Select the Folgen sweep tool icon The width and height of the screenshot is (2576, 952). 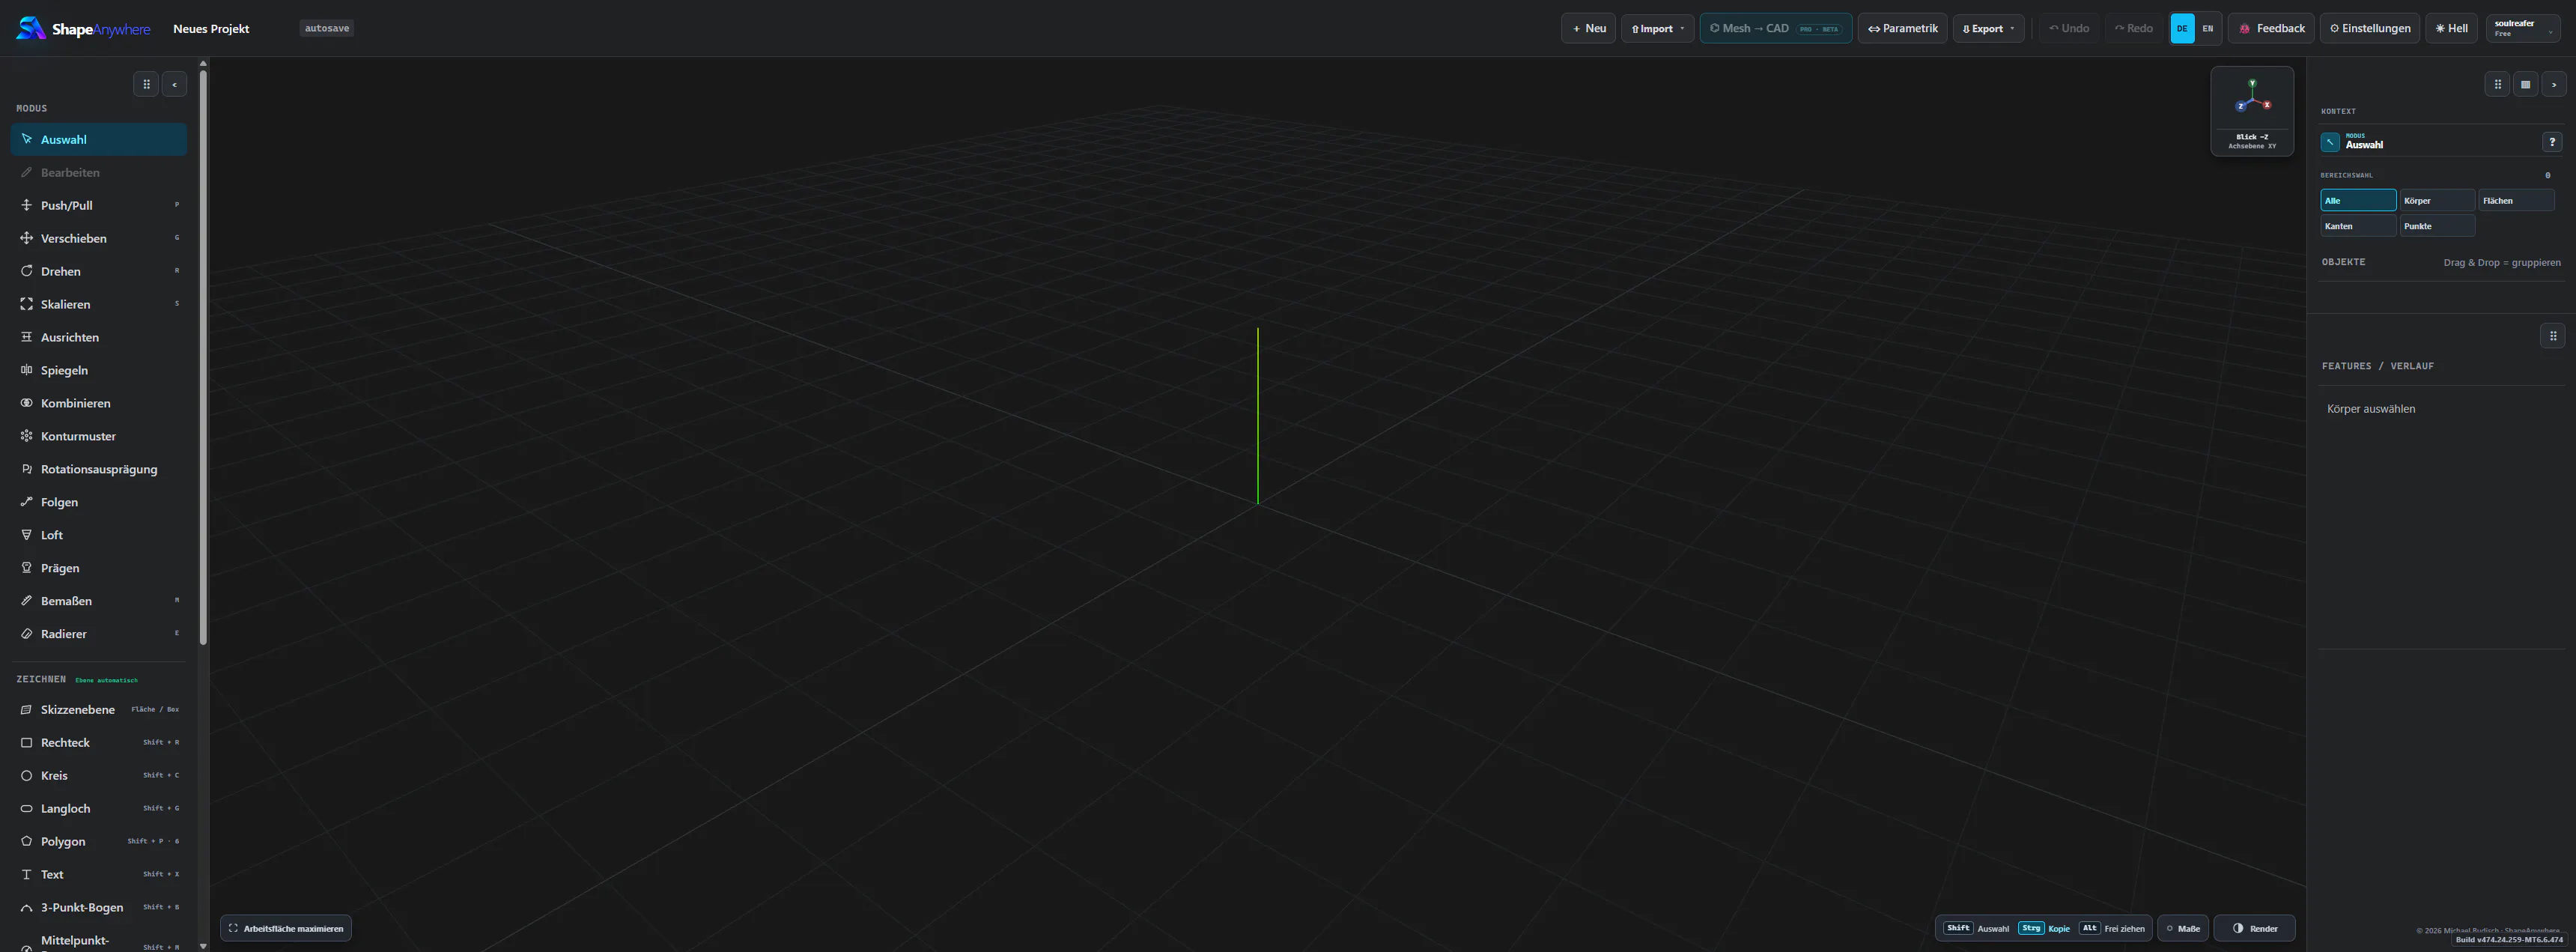click(x=26, y=502)
